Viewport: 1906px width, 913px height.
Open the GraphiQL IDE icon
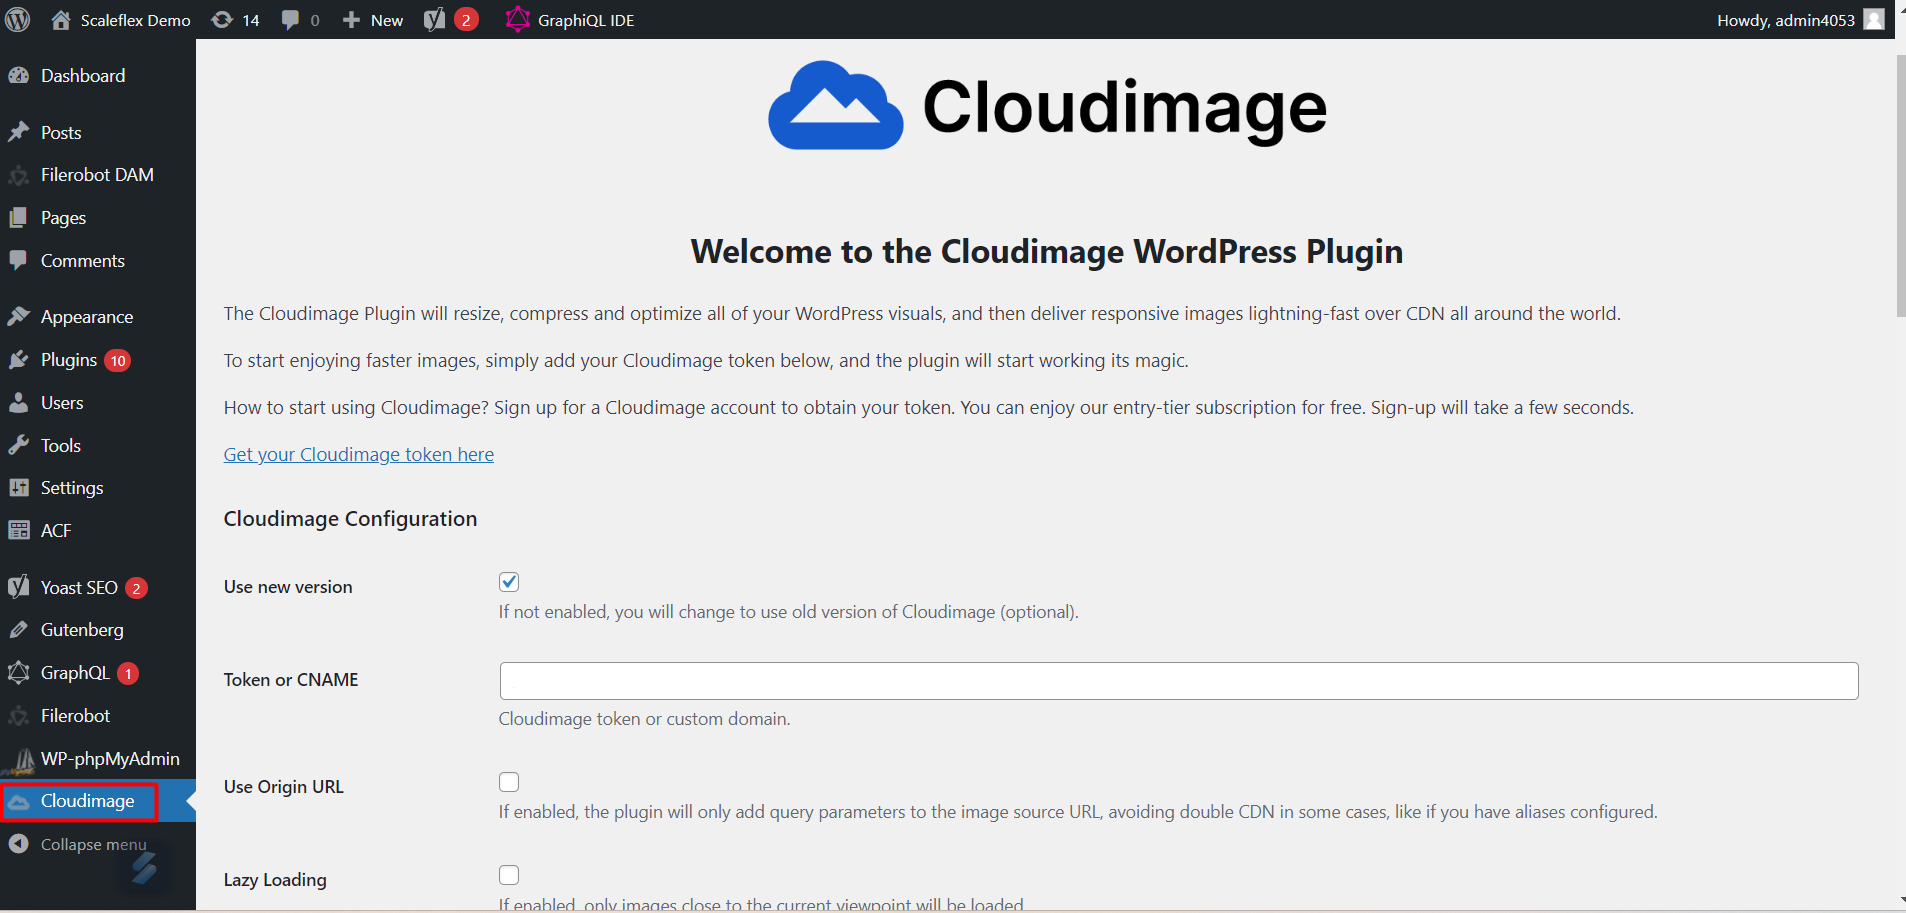(x=517, y=20)
